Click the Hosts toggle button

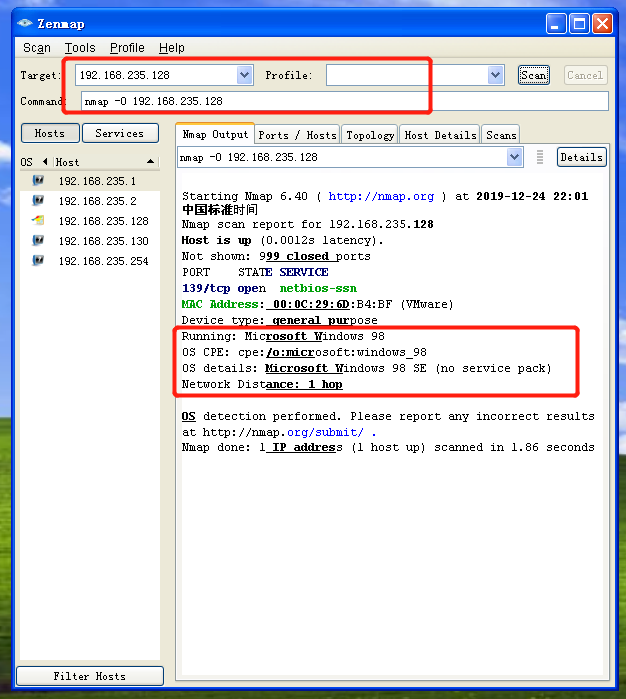(50, 133)
